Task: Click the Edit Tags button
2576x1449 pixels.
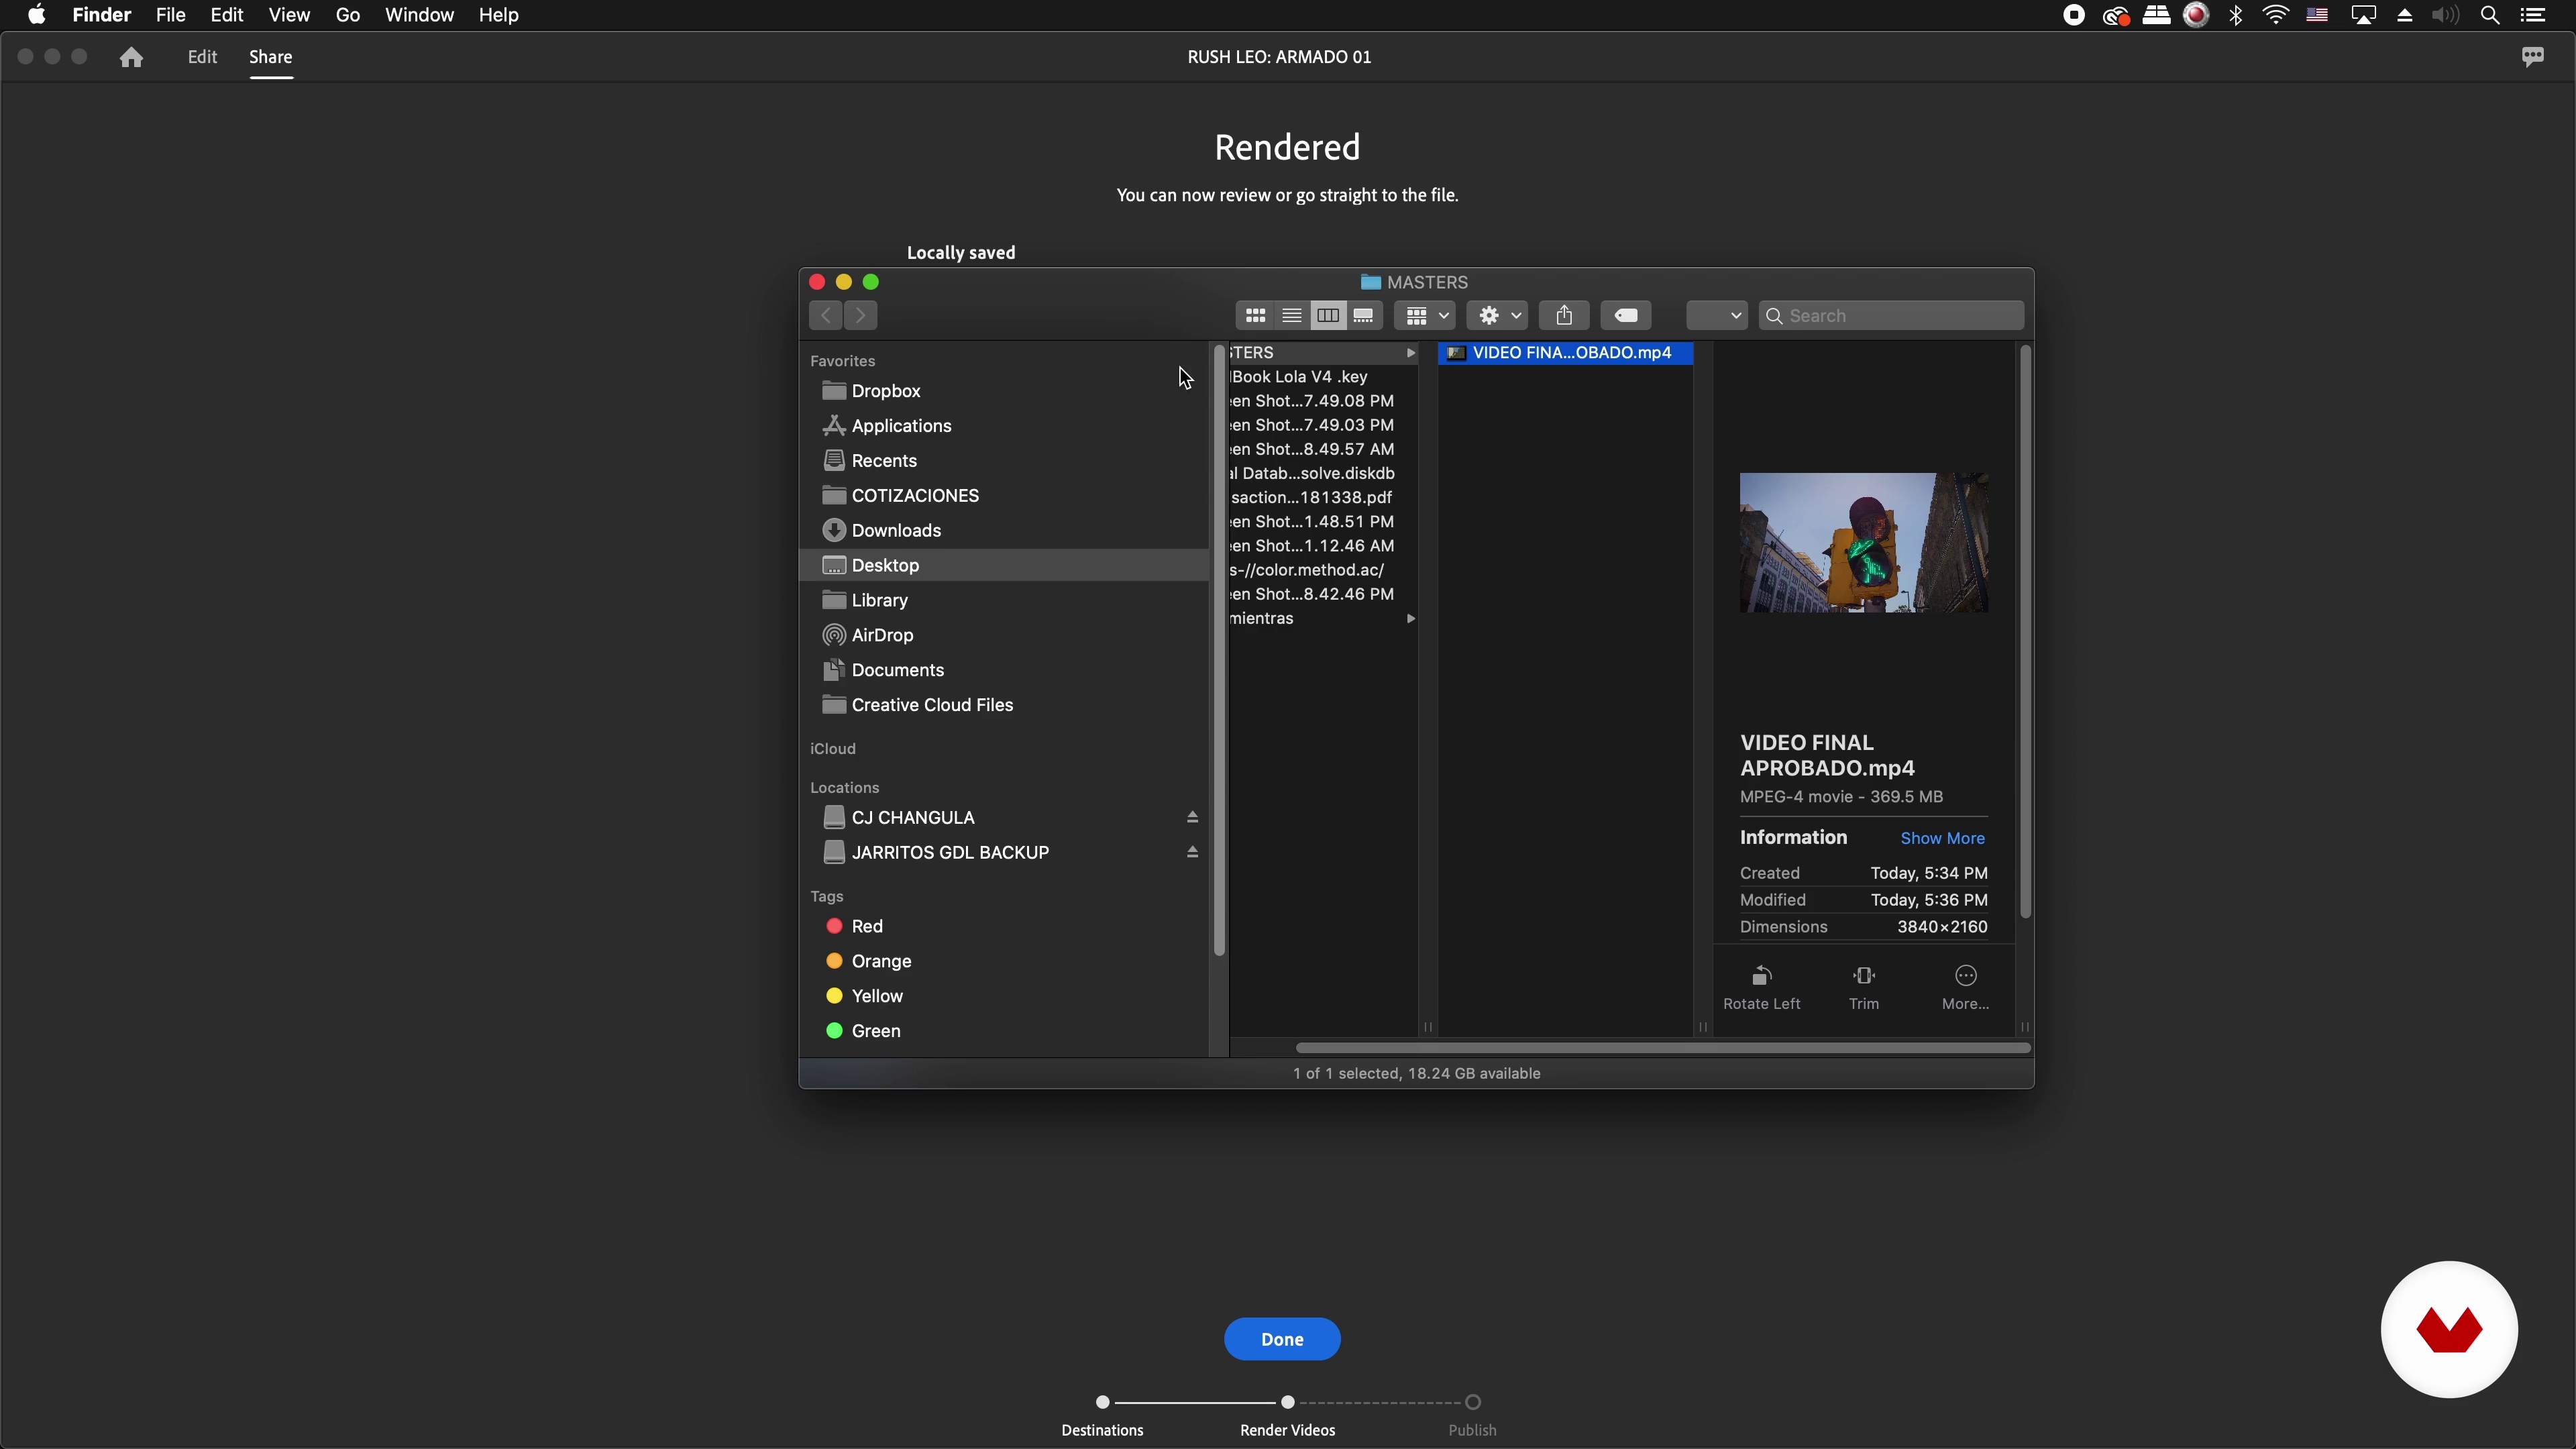Action: [x=1626, y=316]
